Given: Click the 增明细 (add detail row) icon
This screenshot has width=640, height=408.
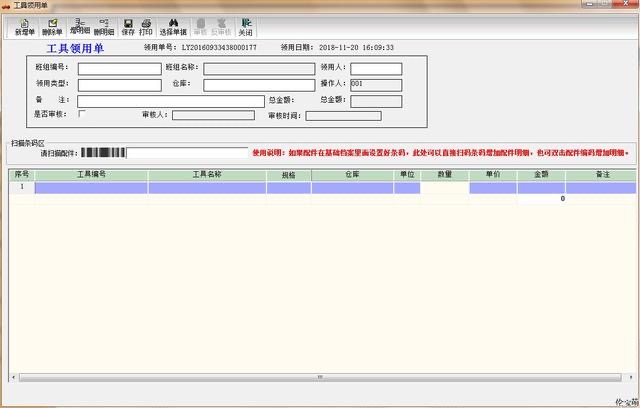Looking at the screenshot, I should point(79,26).
